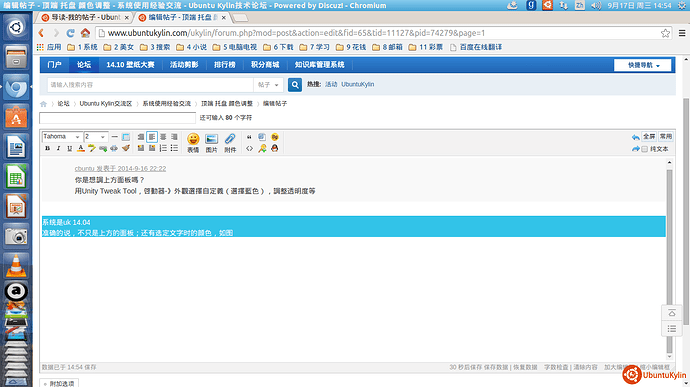Click the post title input field
This screenshot has width=690, height=387.
coord(117,118)
